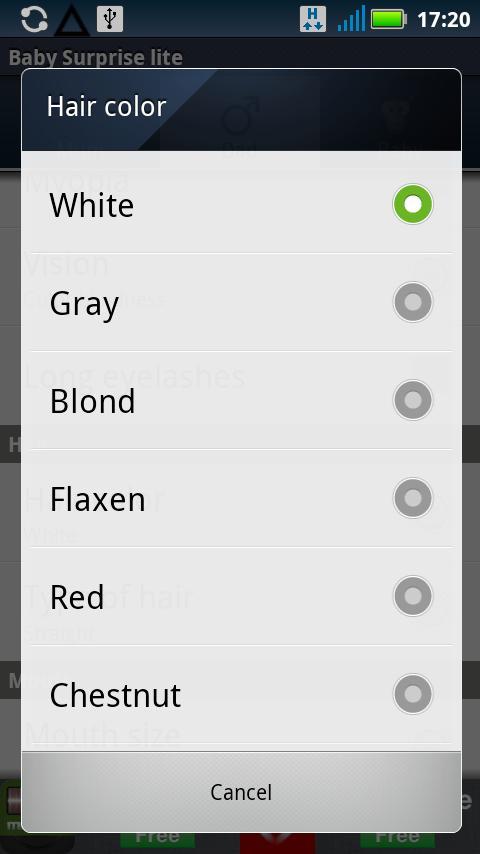480x854 pixels.
Task: Tap the USB connection status icon
Action: [110, 19]
